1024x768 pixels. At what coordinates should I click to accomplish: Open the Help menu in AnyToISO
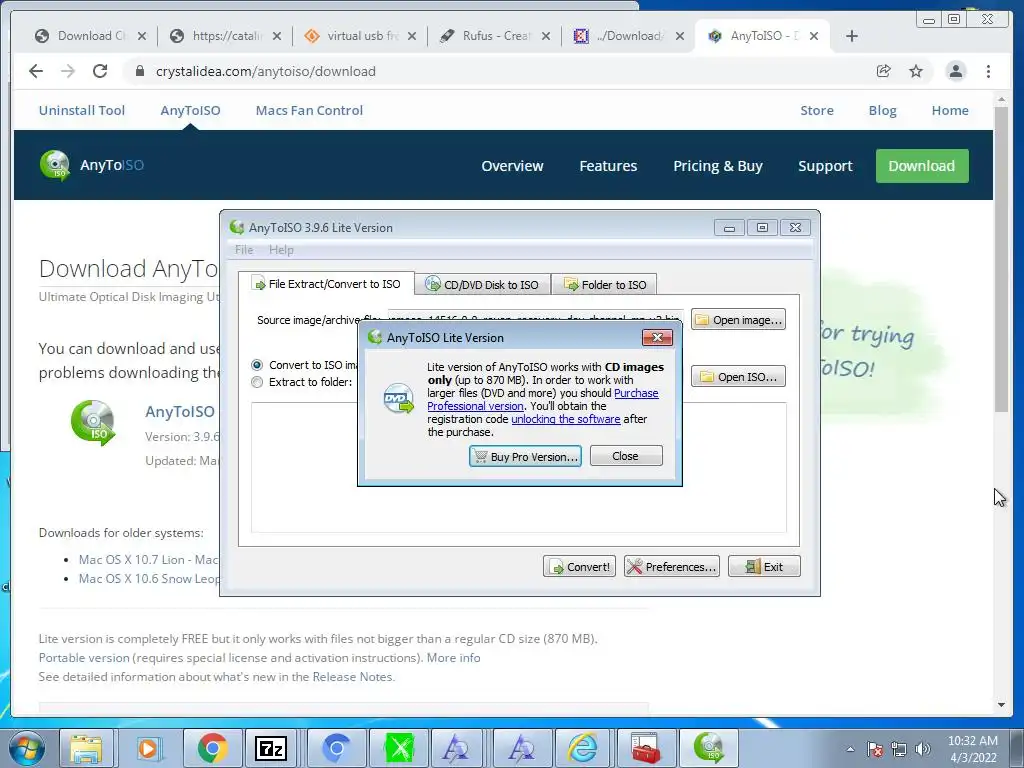tap(281, 249)
